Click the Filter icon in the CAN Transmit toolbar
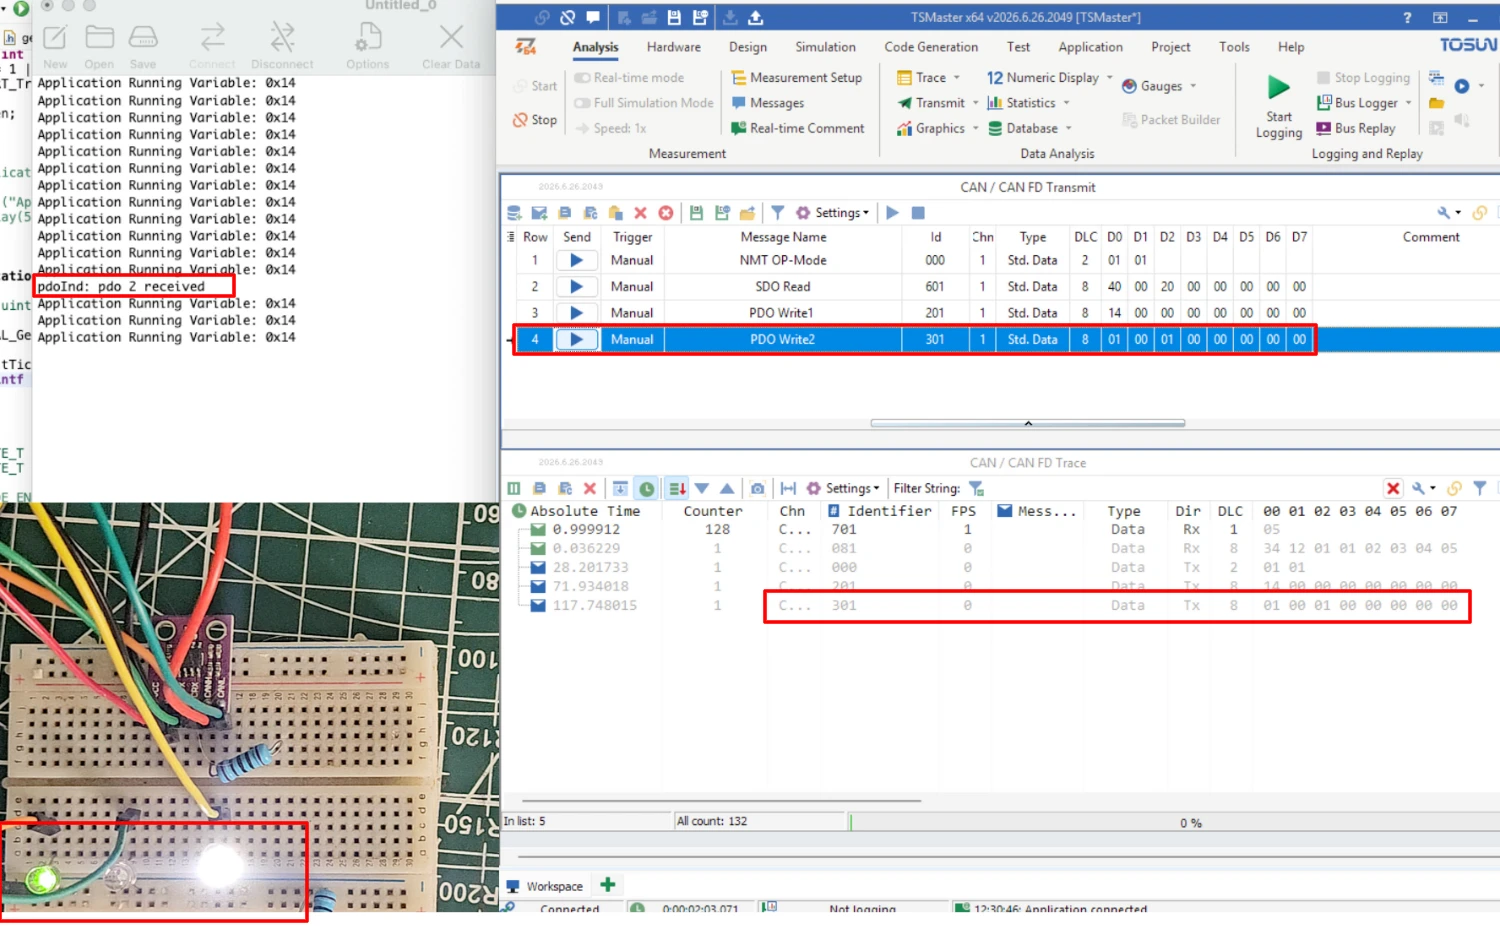The width and height of the screenshot is (1500, 926). 777,213
